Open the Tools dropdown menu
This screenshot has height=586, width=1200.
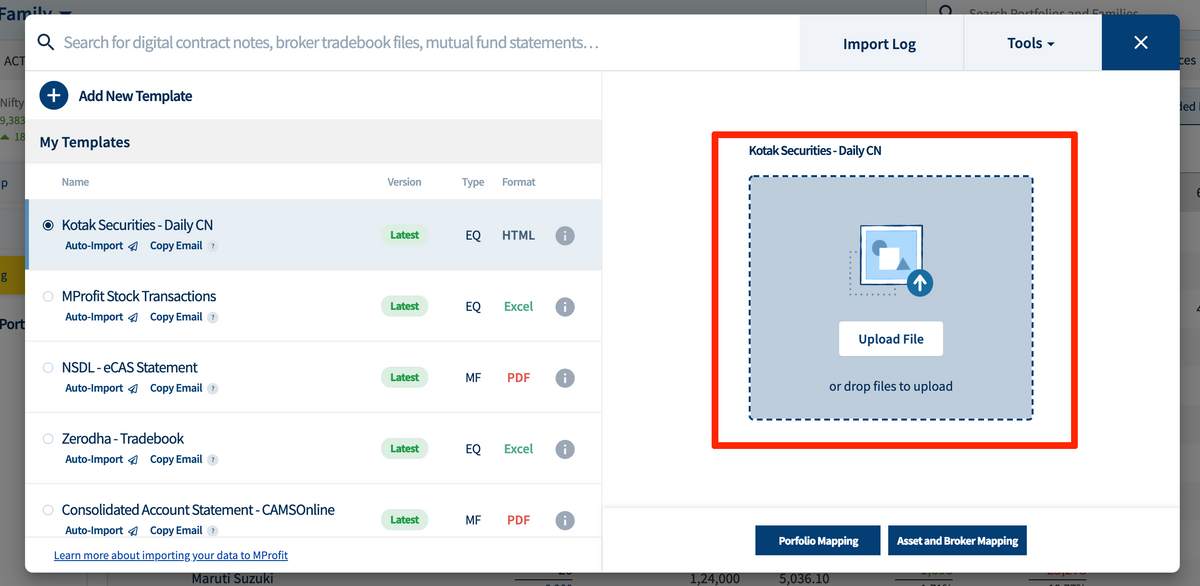[1032, 43]
